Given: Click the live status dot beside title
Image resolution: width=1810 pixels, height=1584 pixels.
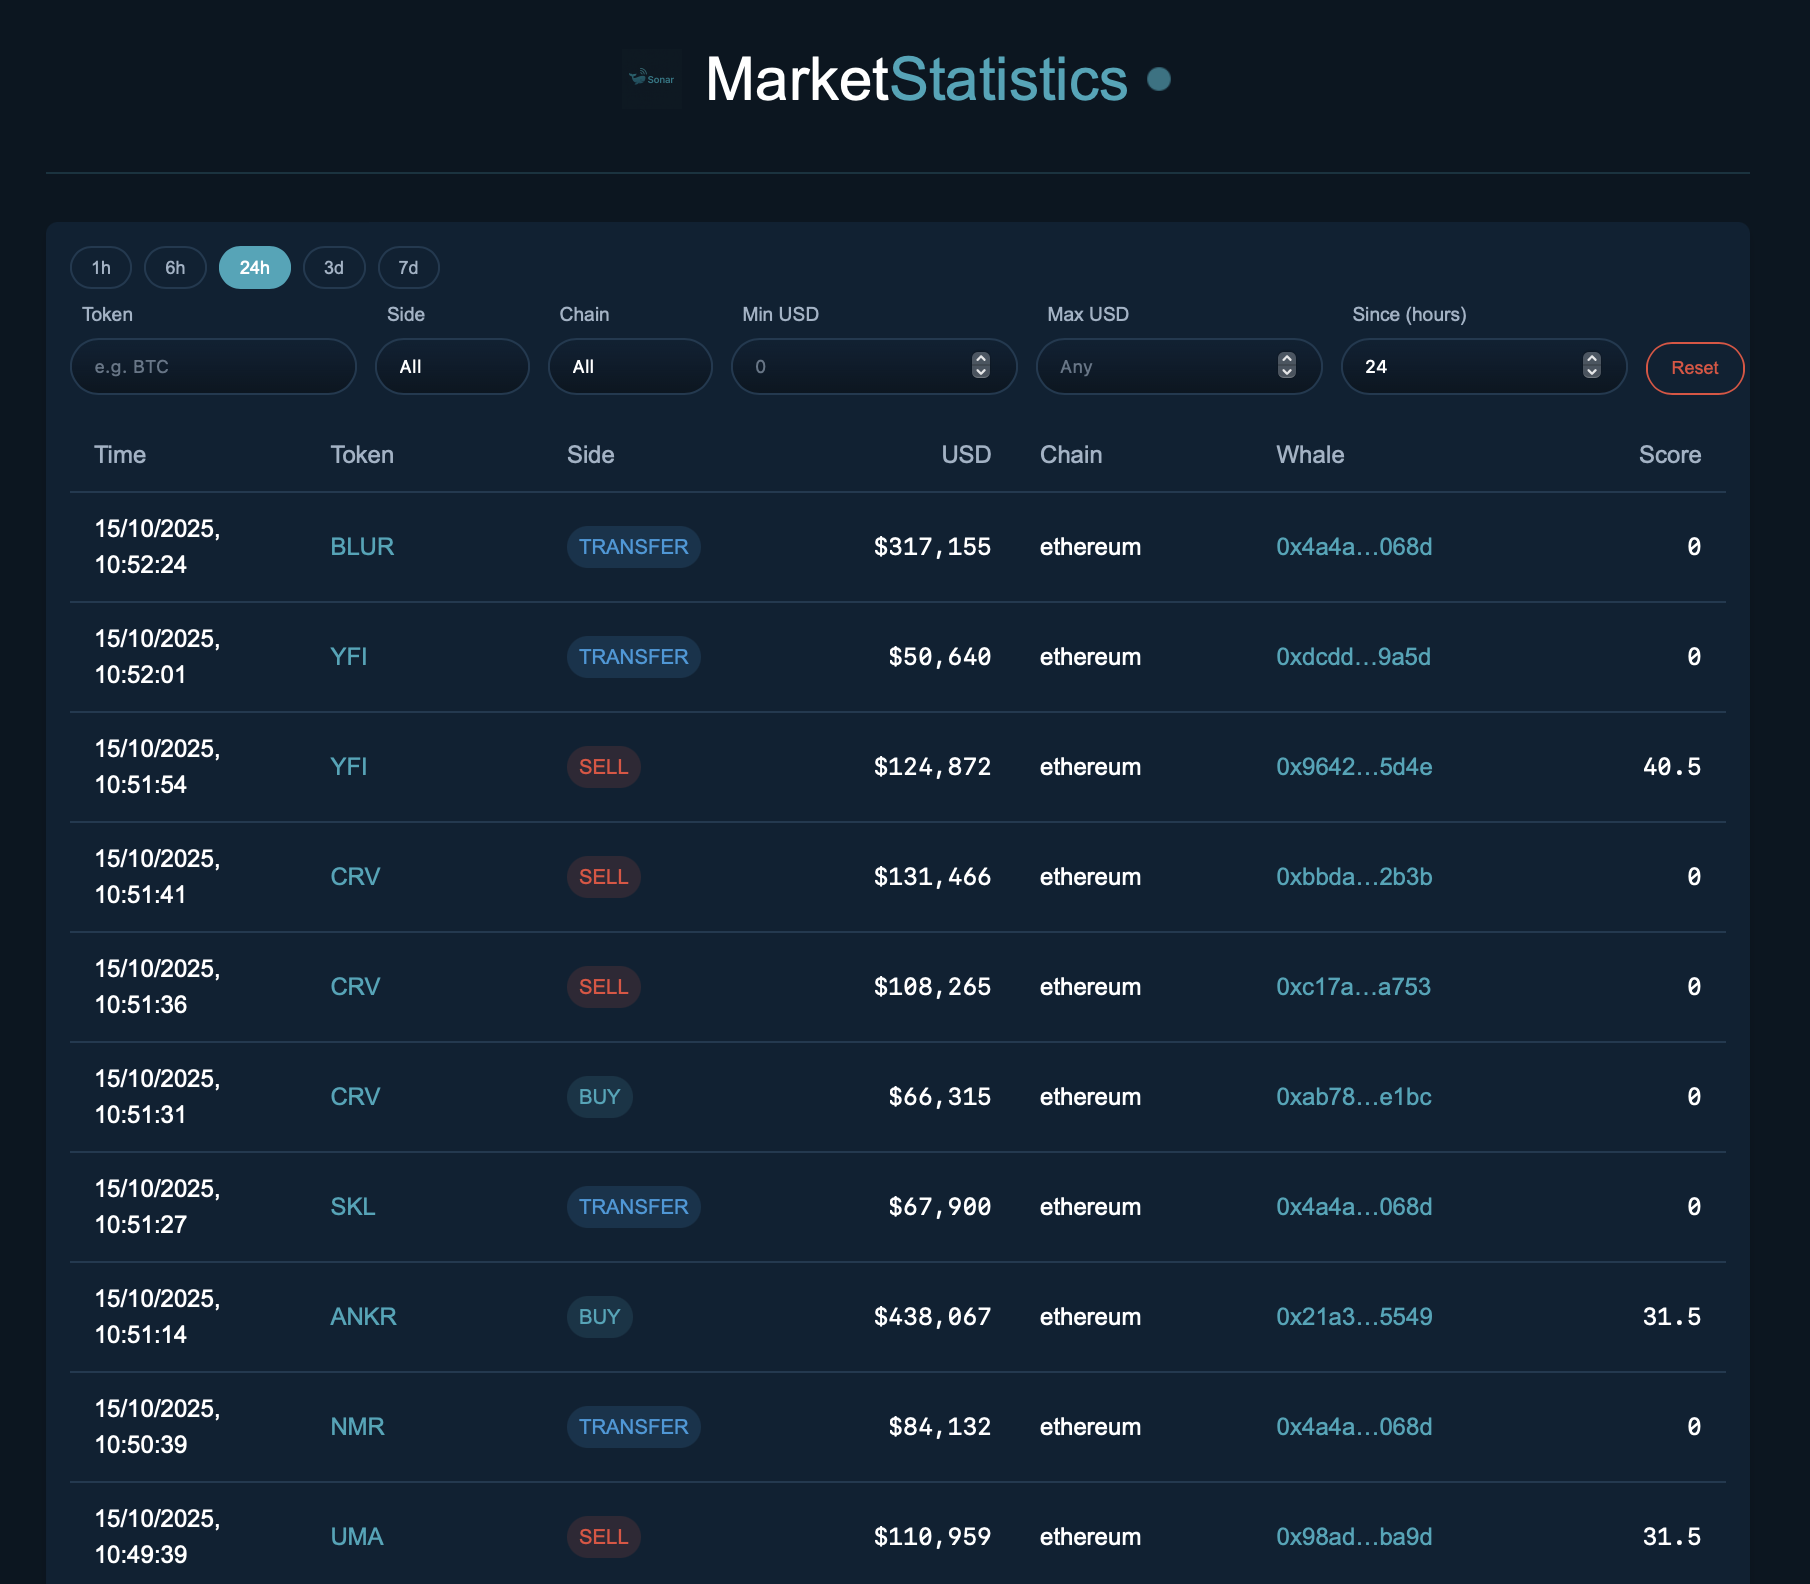Looking at the screenshot, I should [x=1159, y=79].
